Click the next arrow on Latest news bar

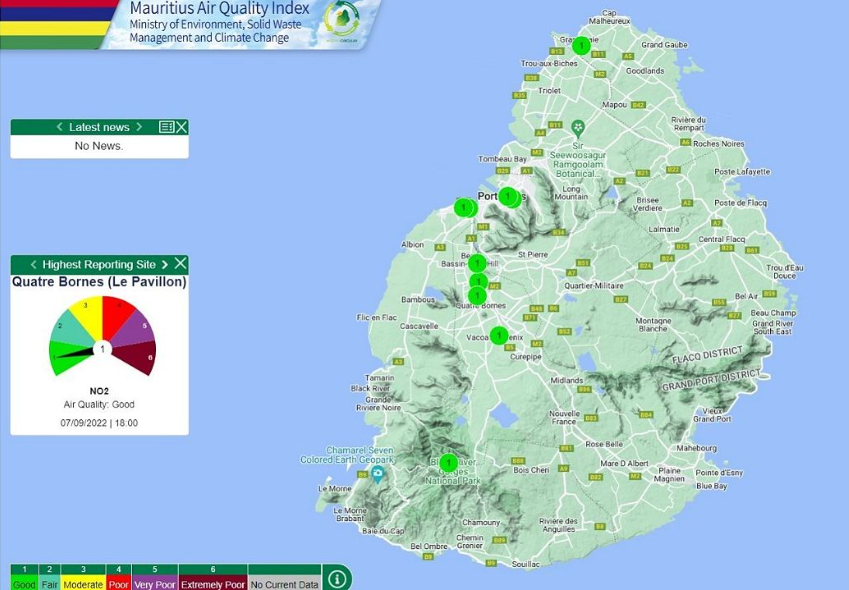point(141,127)
